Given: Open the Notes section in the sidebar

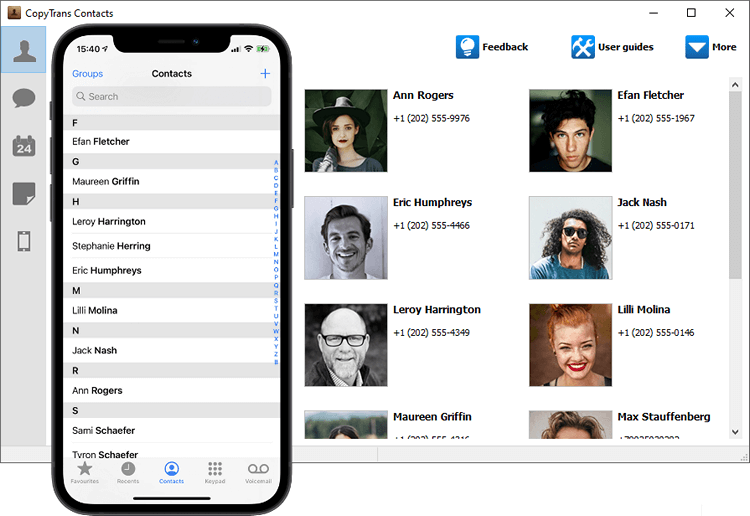Looking at the screenshot, I should coord(23,194).
